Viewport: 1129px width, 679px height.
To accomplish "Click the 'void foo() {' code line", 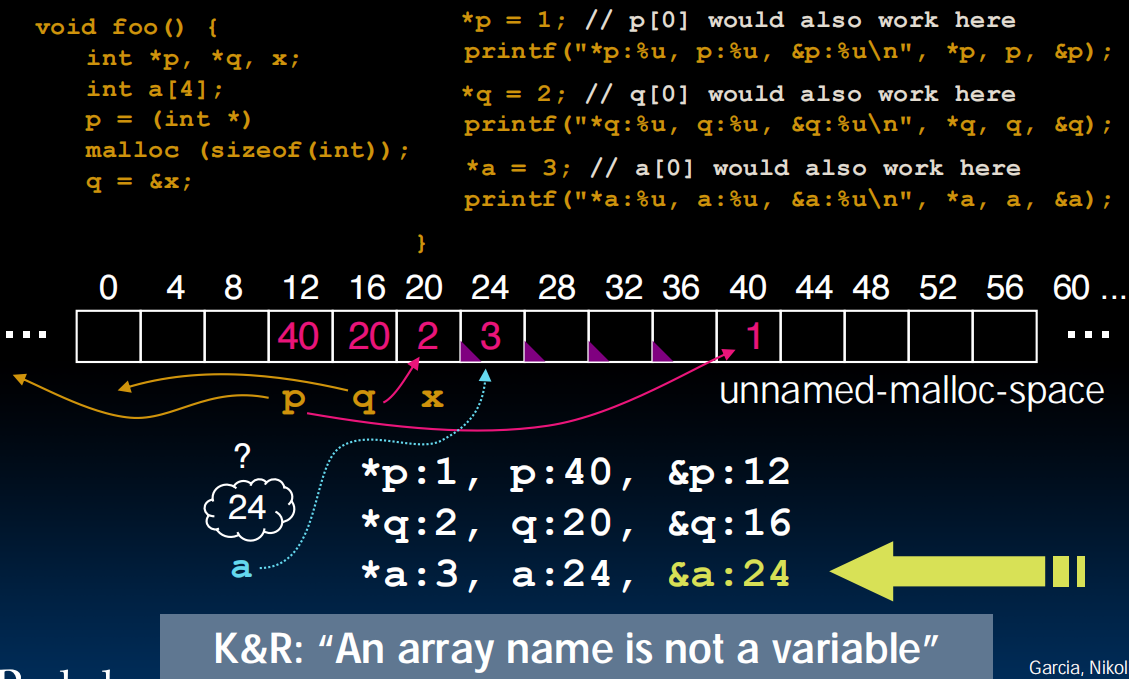I will pyautogui.click(x=127, y=27).
